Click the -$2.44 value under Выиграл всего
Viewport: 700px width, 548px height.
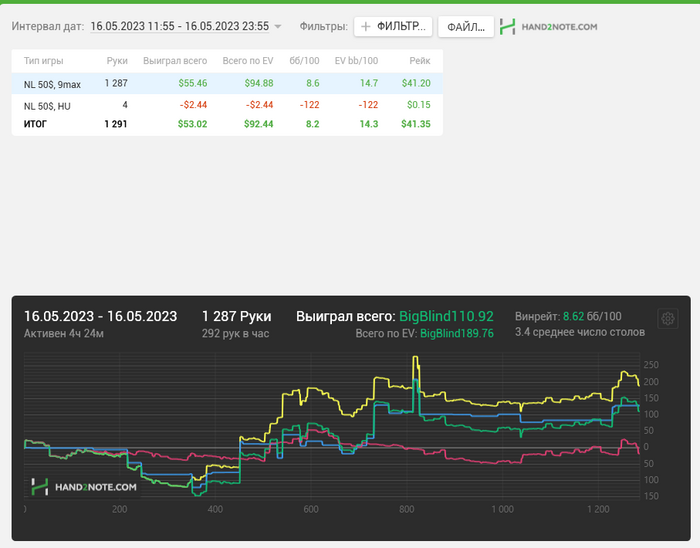tap(193, 105)
